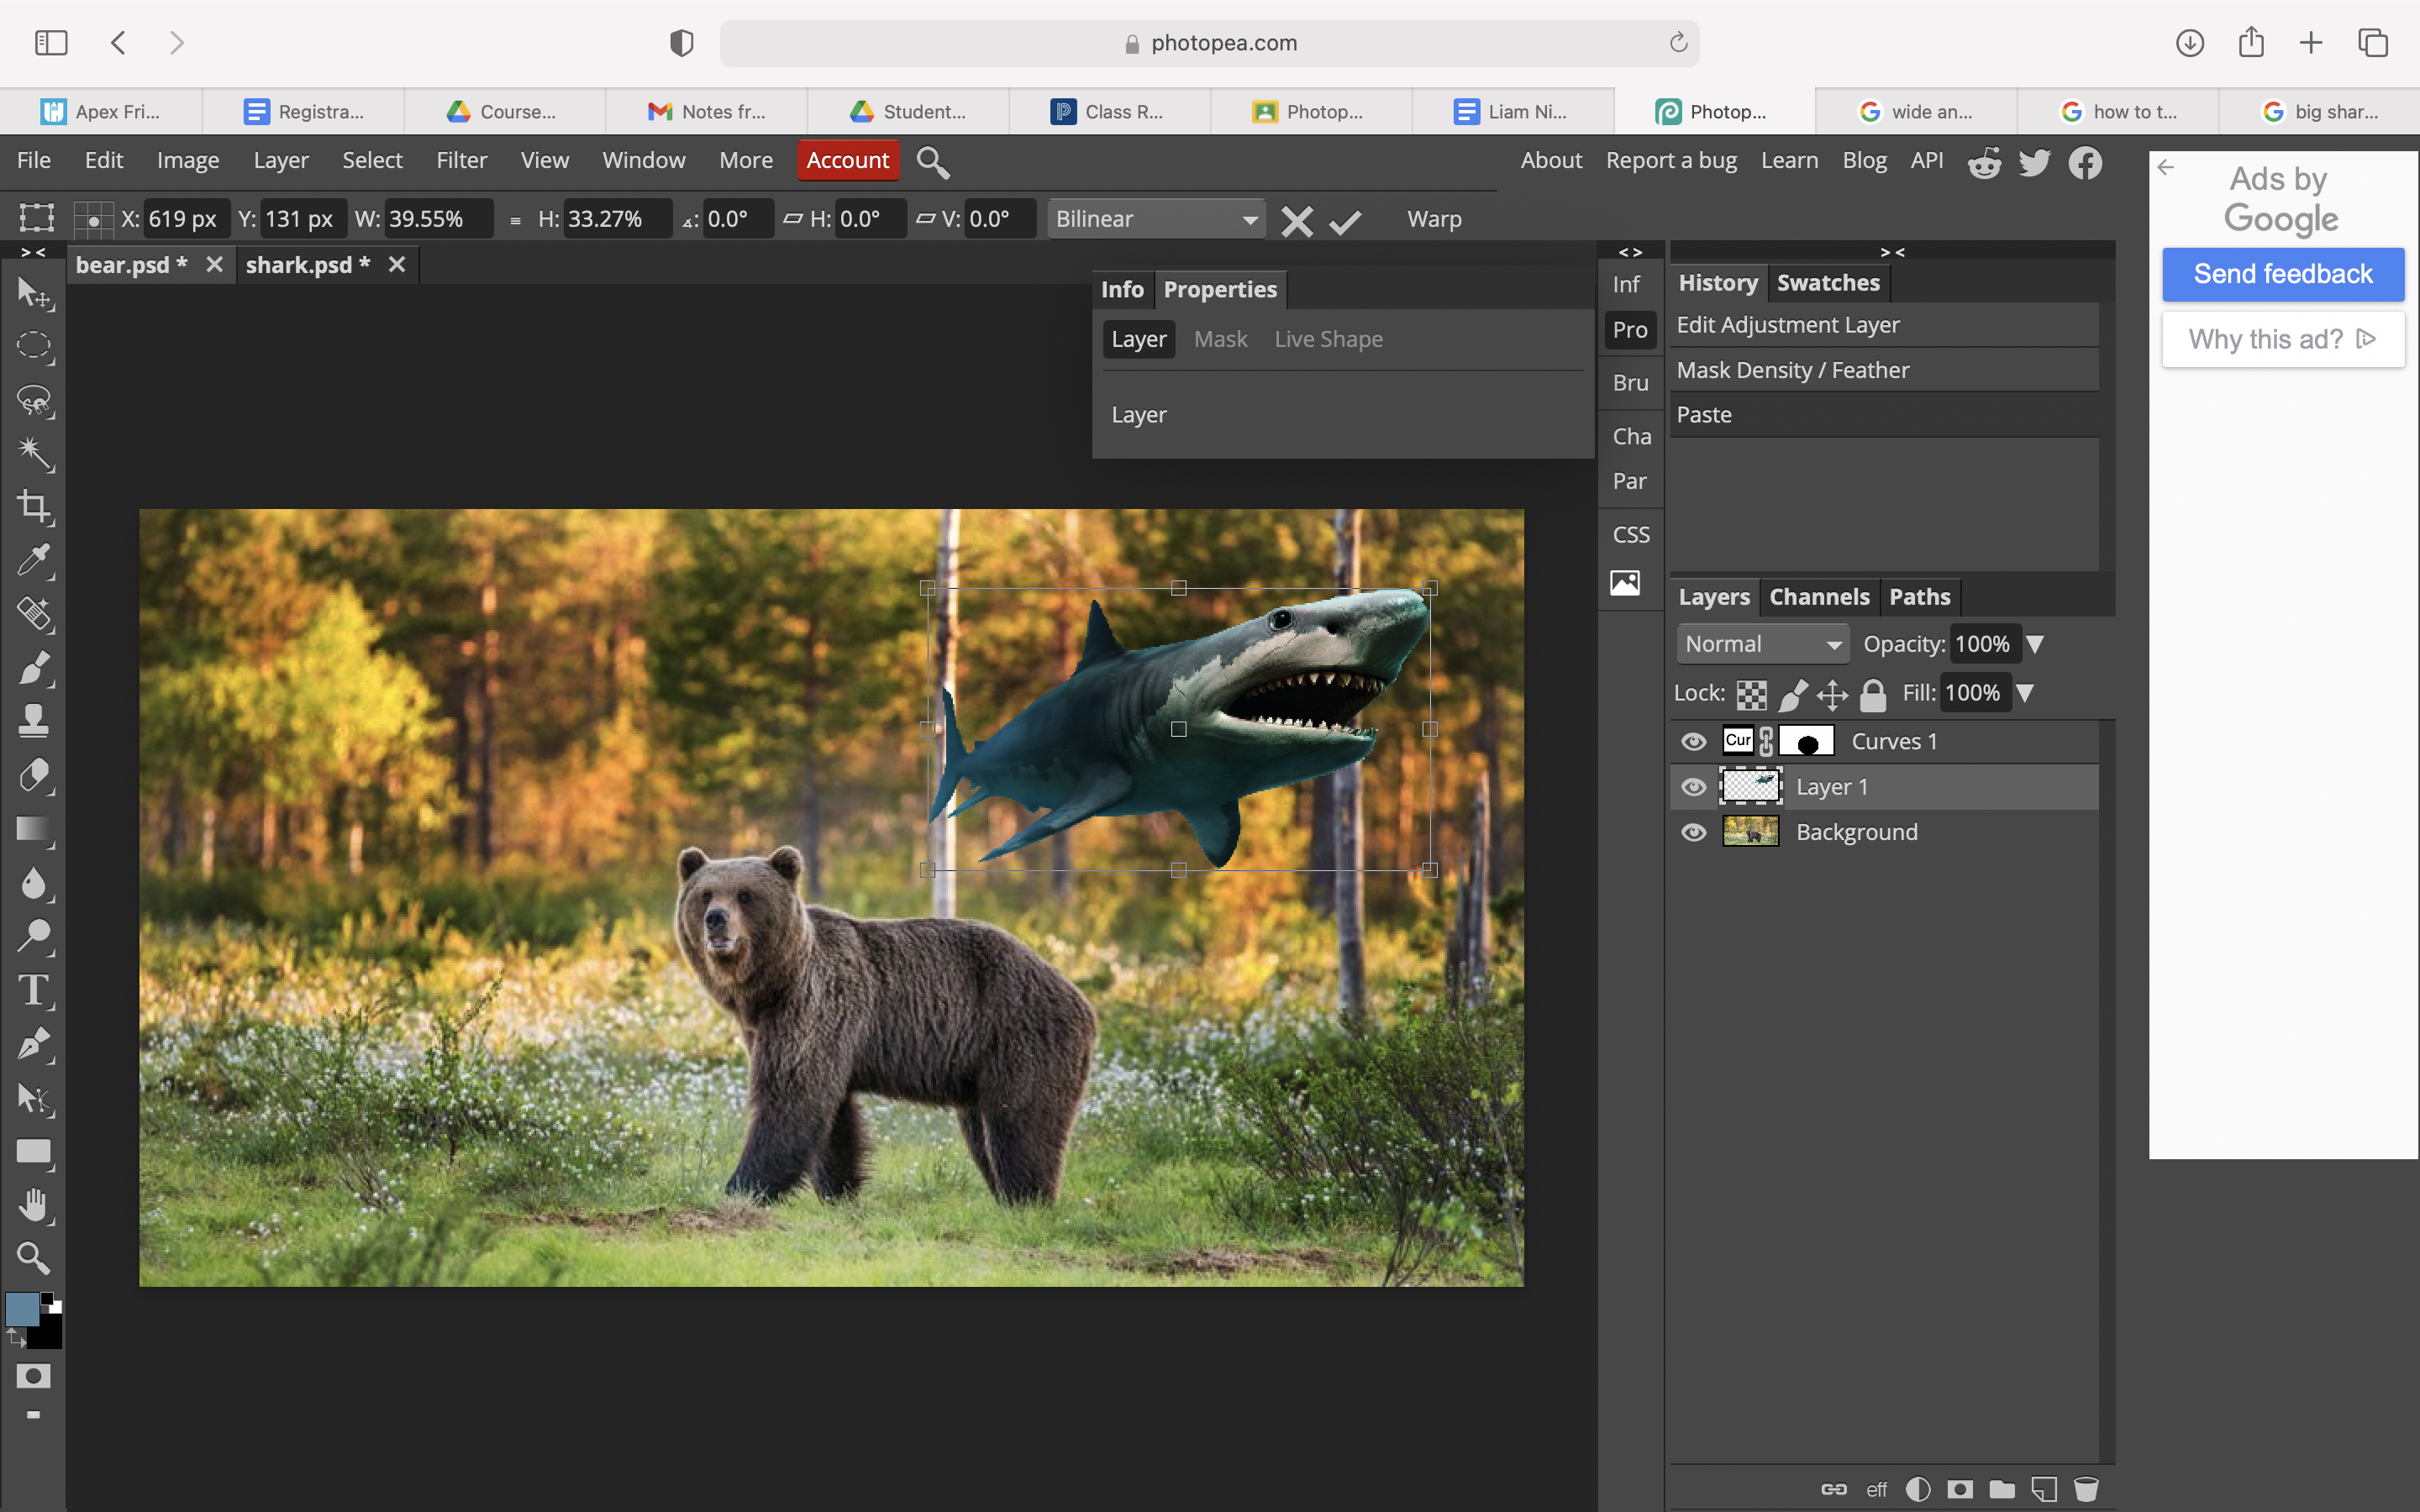Select the Move tool
The height and width of the screenshot is (1512, 2420).
click(33, 294)
